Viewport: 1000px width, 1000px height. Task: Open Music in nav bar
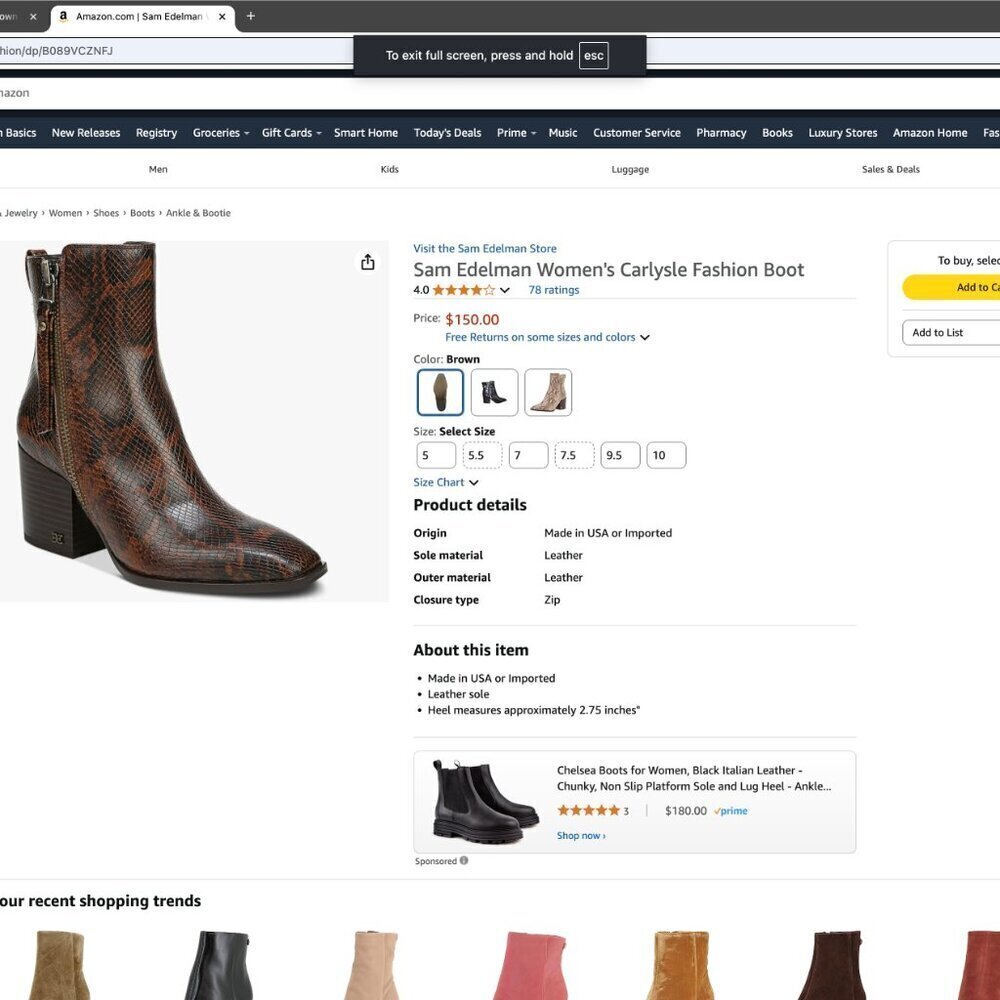click(x=562, y=133)
